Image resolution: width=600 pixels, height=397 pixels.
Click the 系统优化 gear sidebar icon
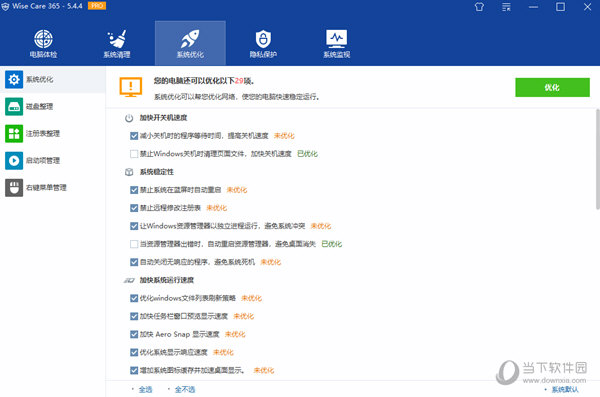click(14, 79)
